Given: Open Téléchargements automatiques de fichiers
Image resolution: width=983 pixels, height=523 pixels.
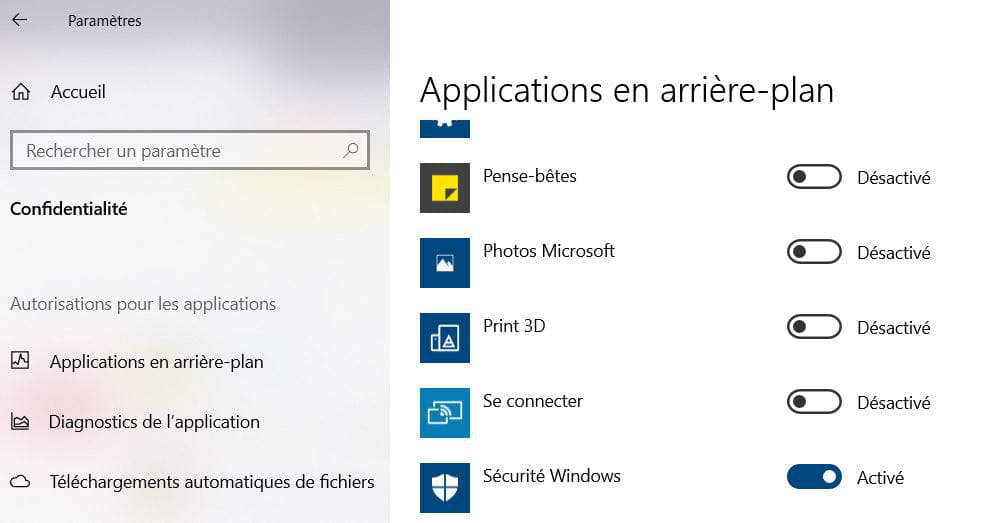Looking at the screenshot, I should [211, 482].
